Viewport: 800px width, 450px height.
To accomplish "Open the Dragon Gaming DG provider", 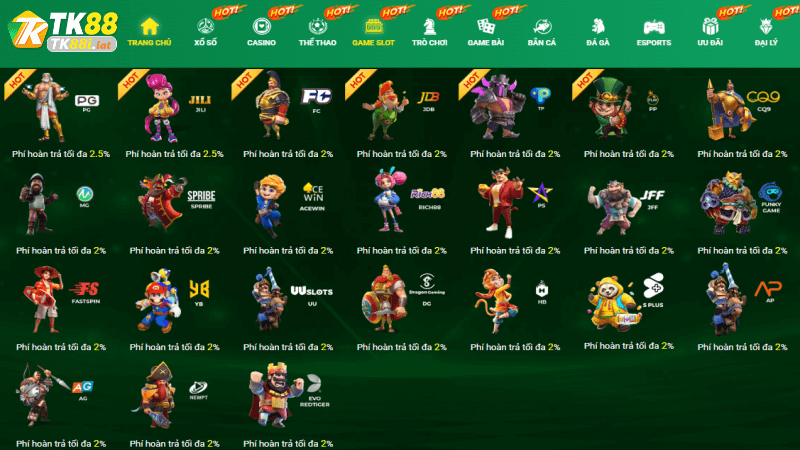I will coord(402,308).
